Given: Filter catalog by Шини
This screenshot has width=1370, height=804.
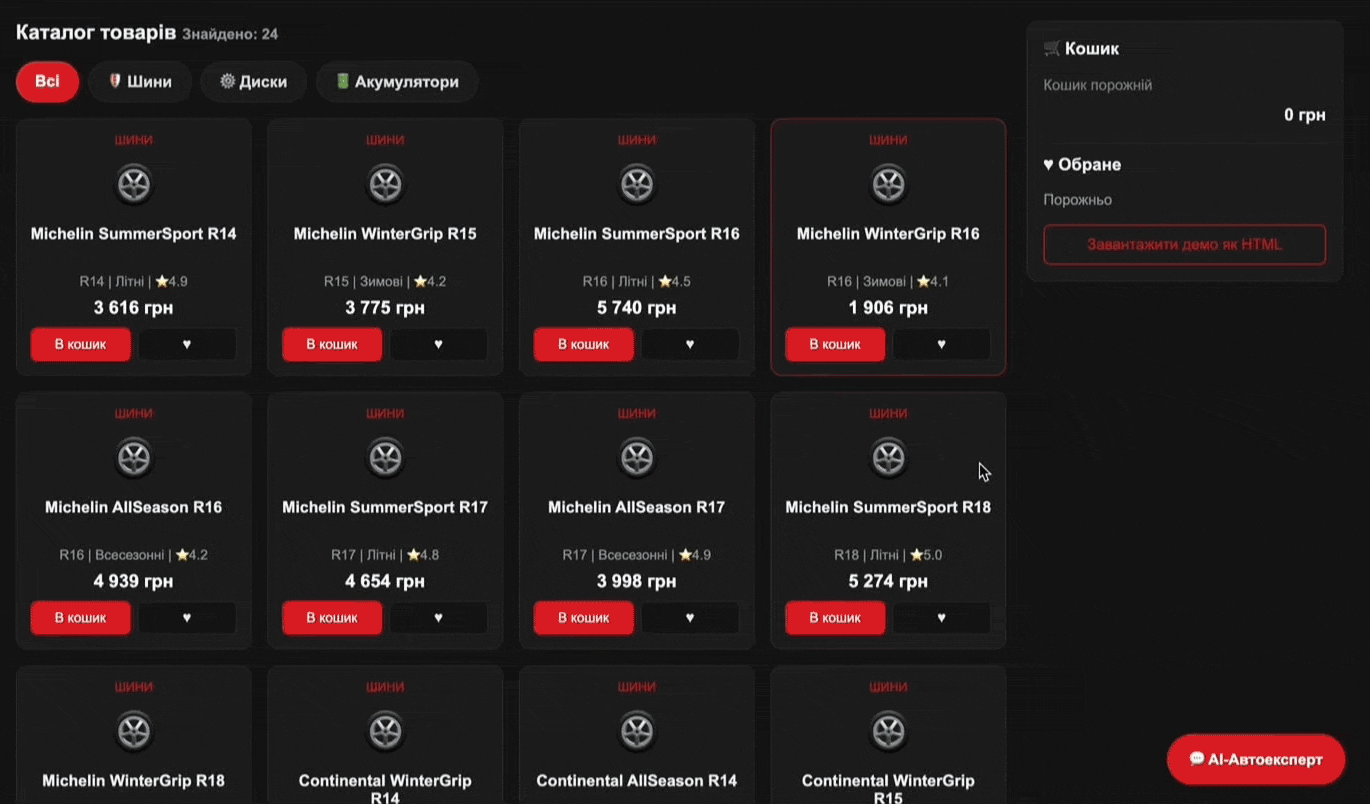Looking at the screenshot, I should click(140, 82).
